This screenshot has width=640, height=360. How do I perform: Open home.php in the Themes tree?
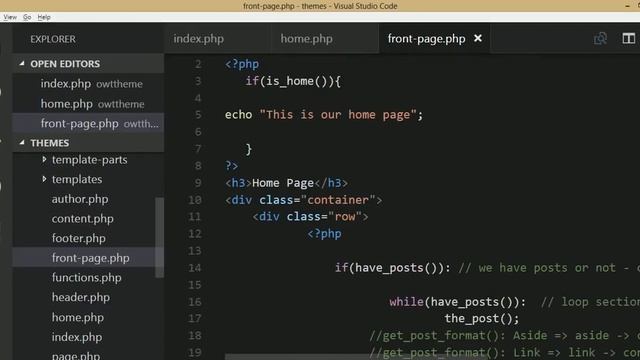coord(78,317)
